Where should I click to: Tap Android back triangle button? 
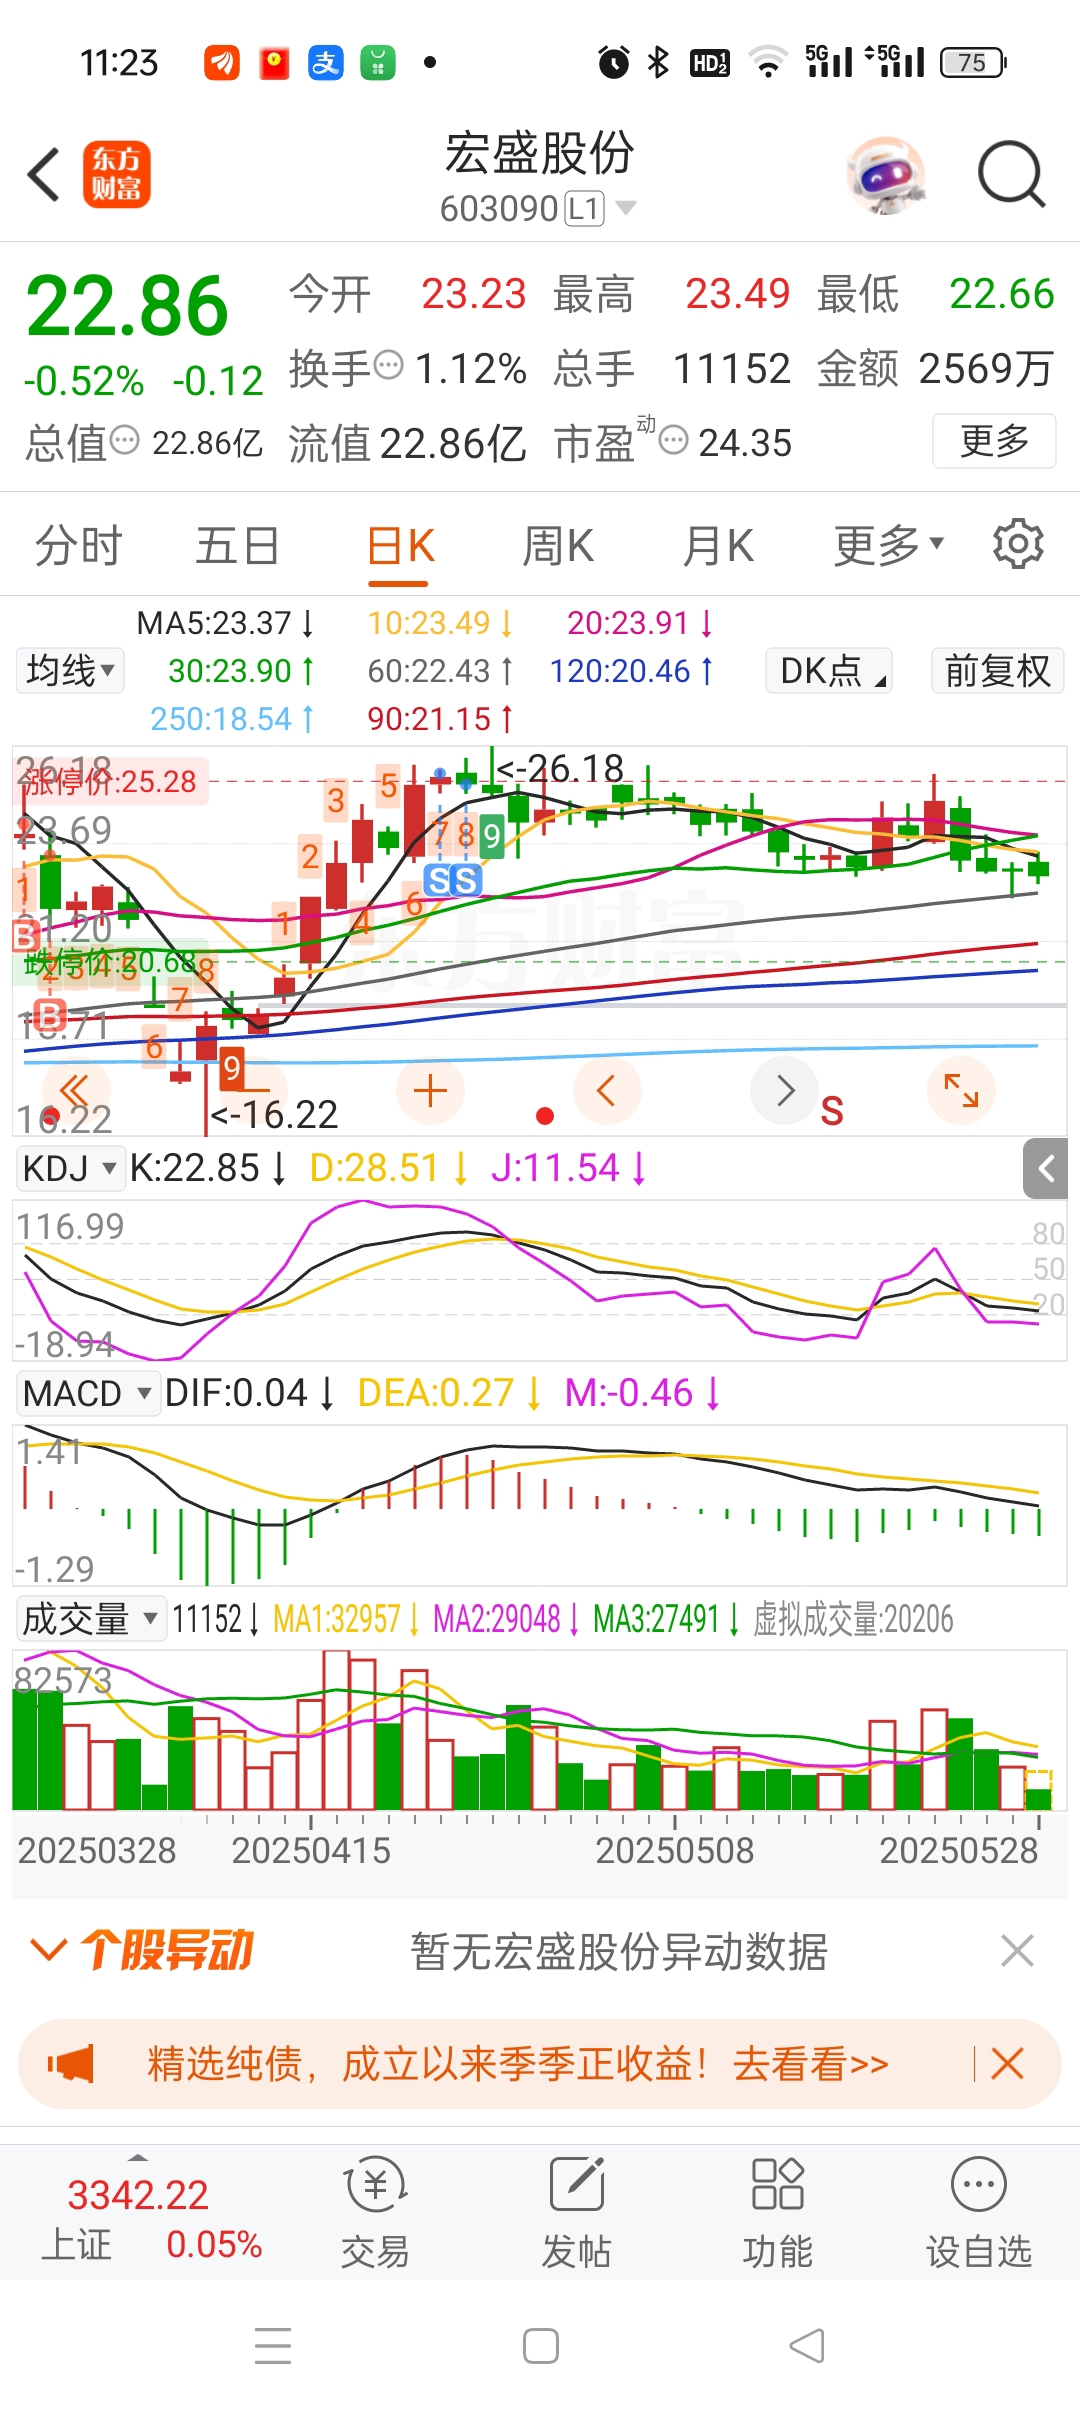pos(807,2346)
